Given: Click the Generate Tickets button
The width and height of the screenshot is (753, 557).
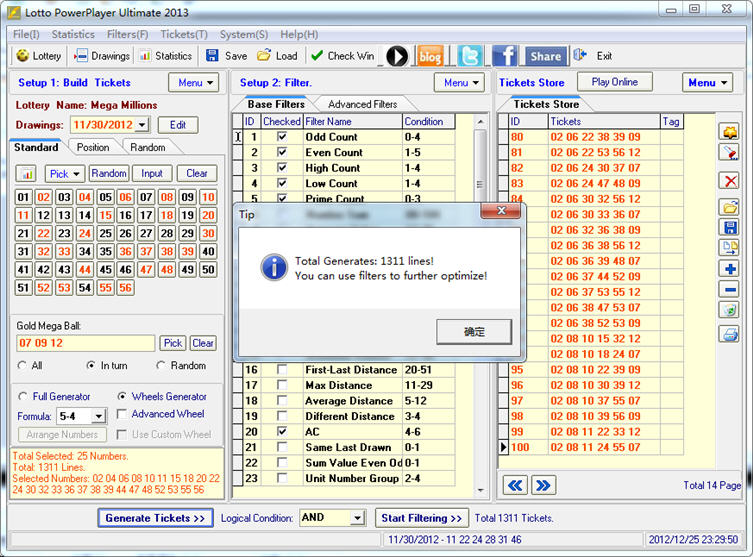Looking at the screenshot, I should (156, 518).
